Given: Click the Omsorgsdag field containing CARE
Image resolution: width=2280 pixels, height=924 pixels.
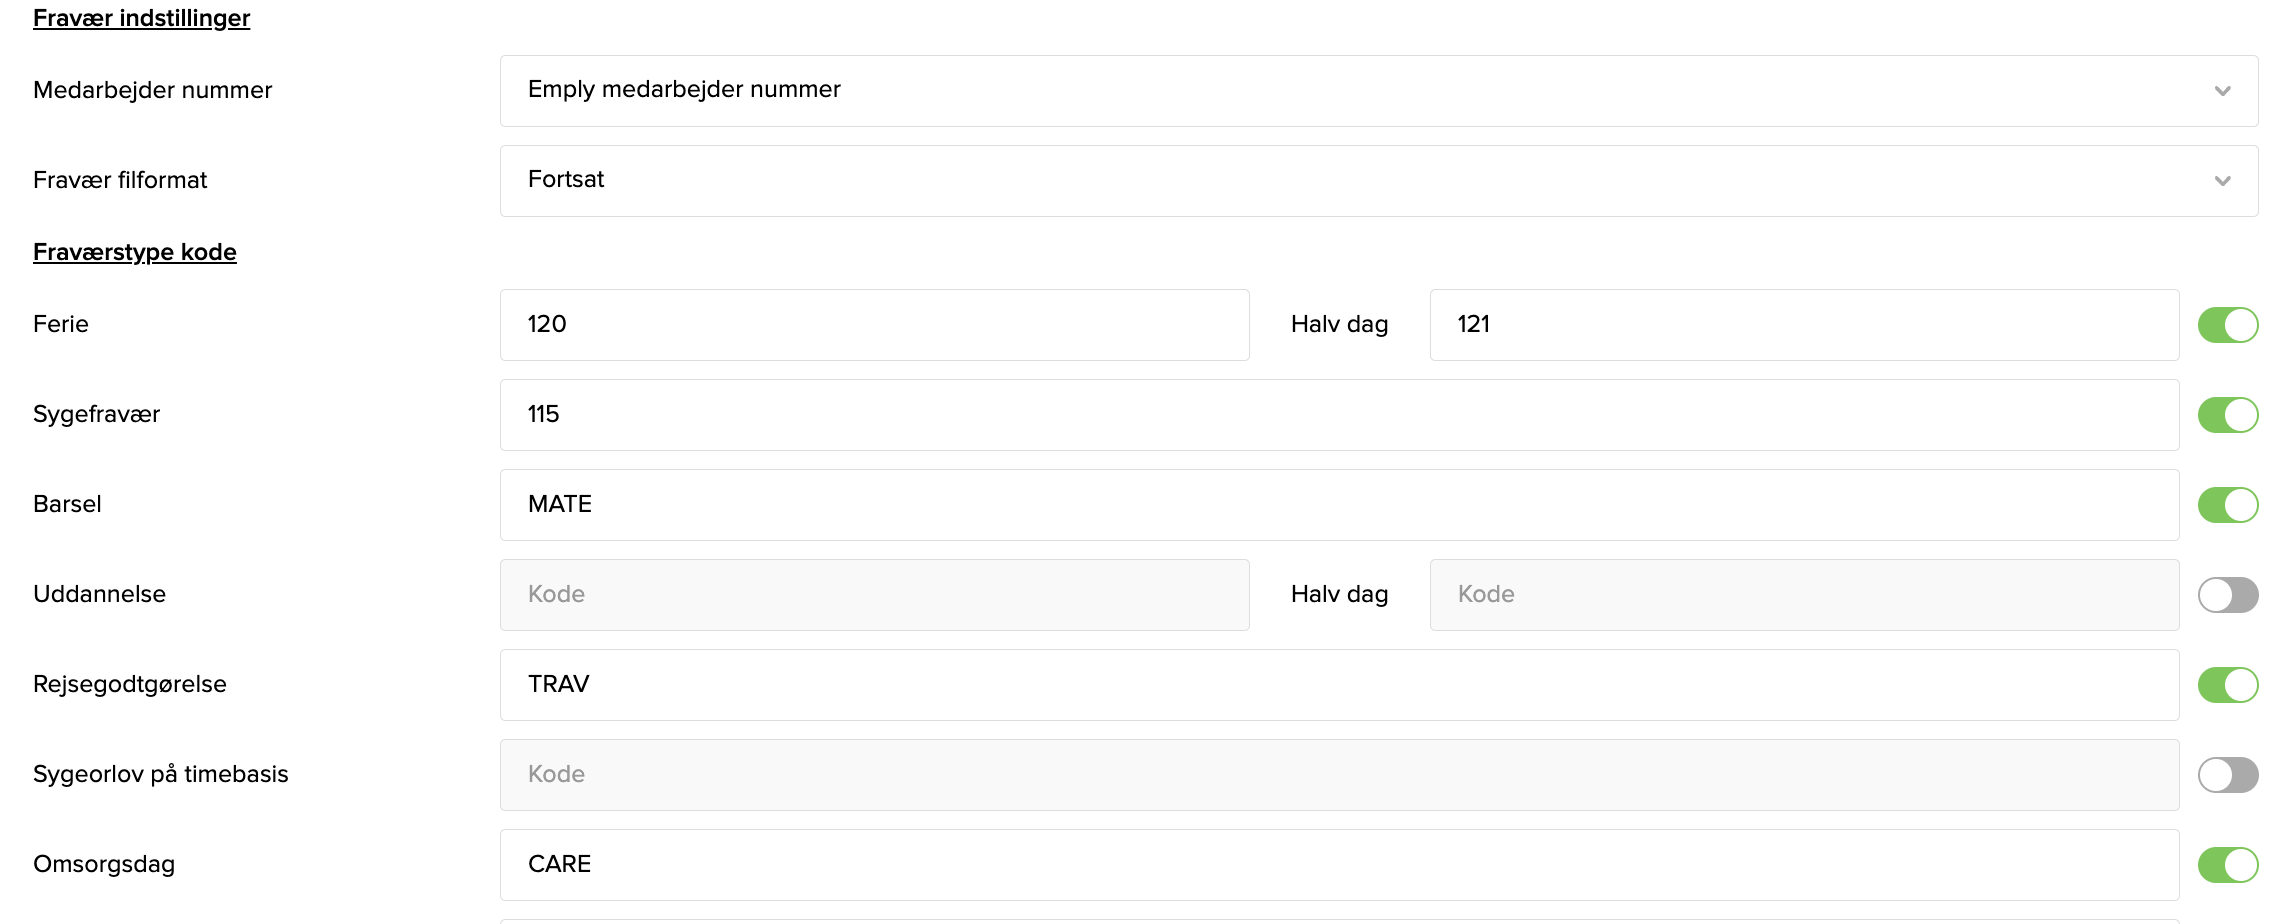Looking at the screenshot, I should 1339,865.
